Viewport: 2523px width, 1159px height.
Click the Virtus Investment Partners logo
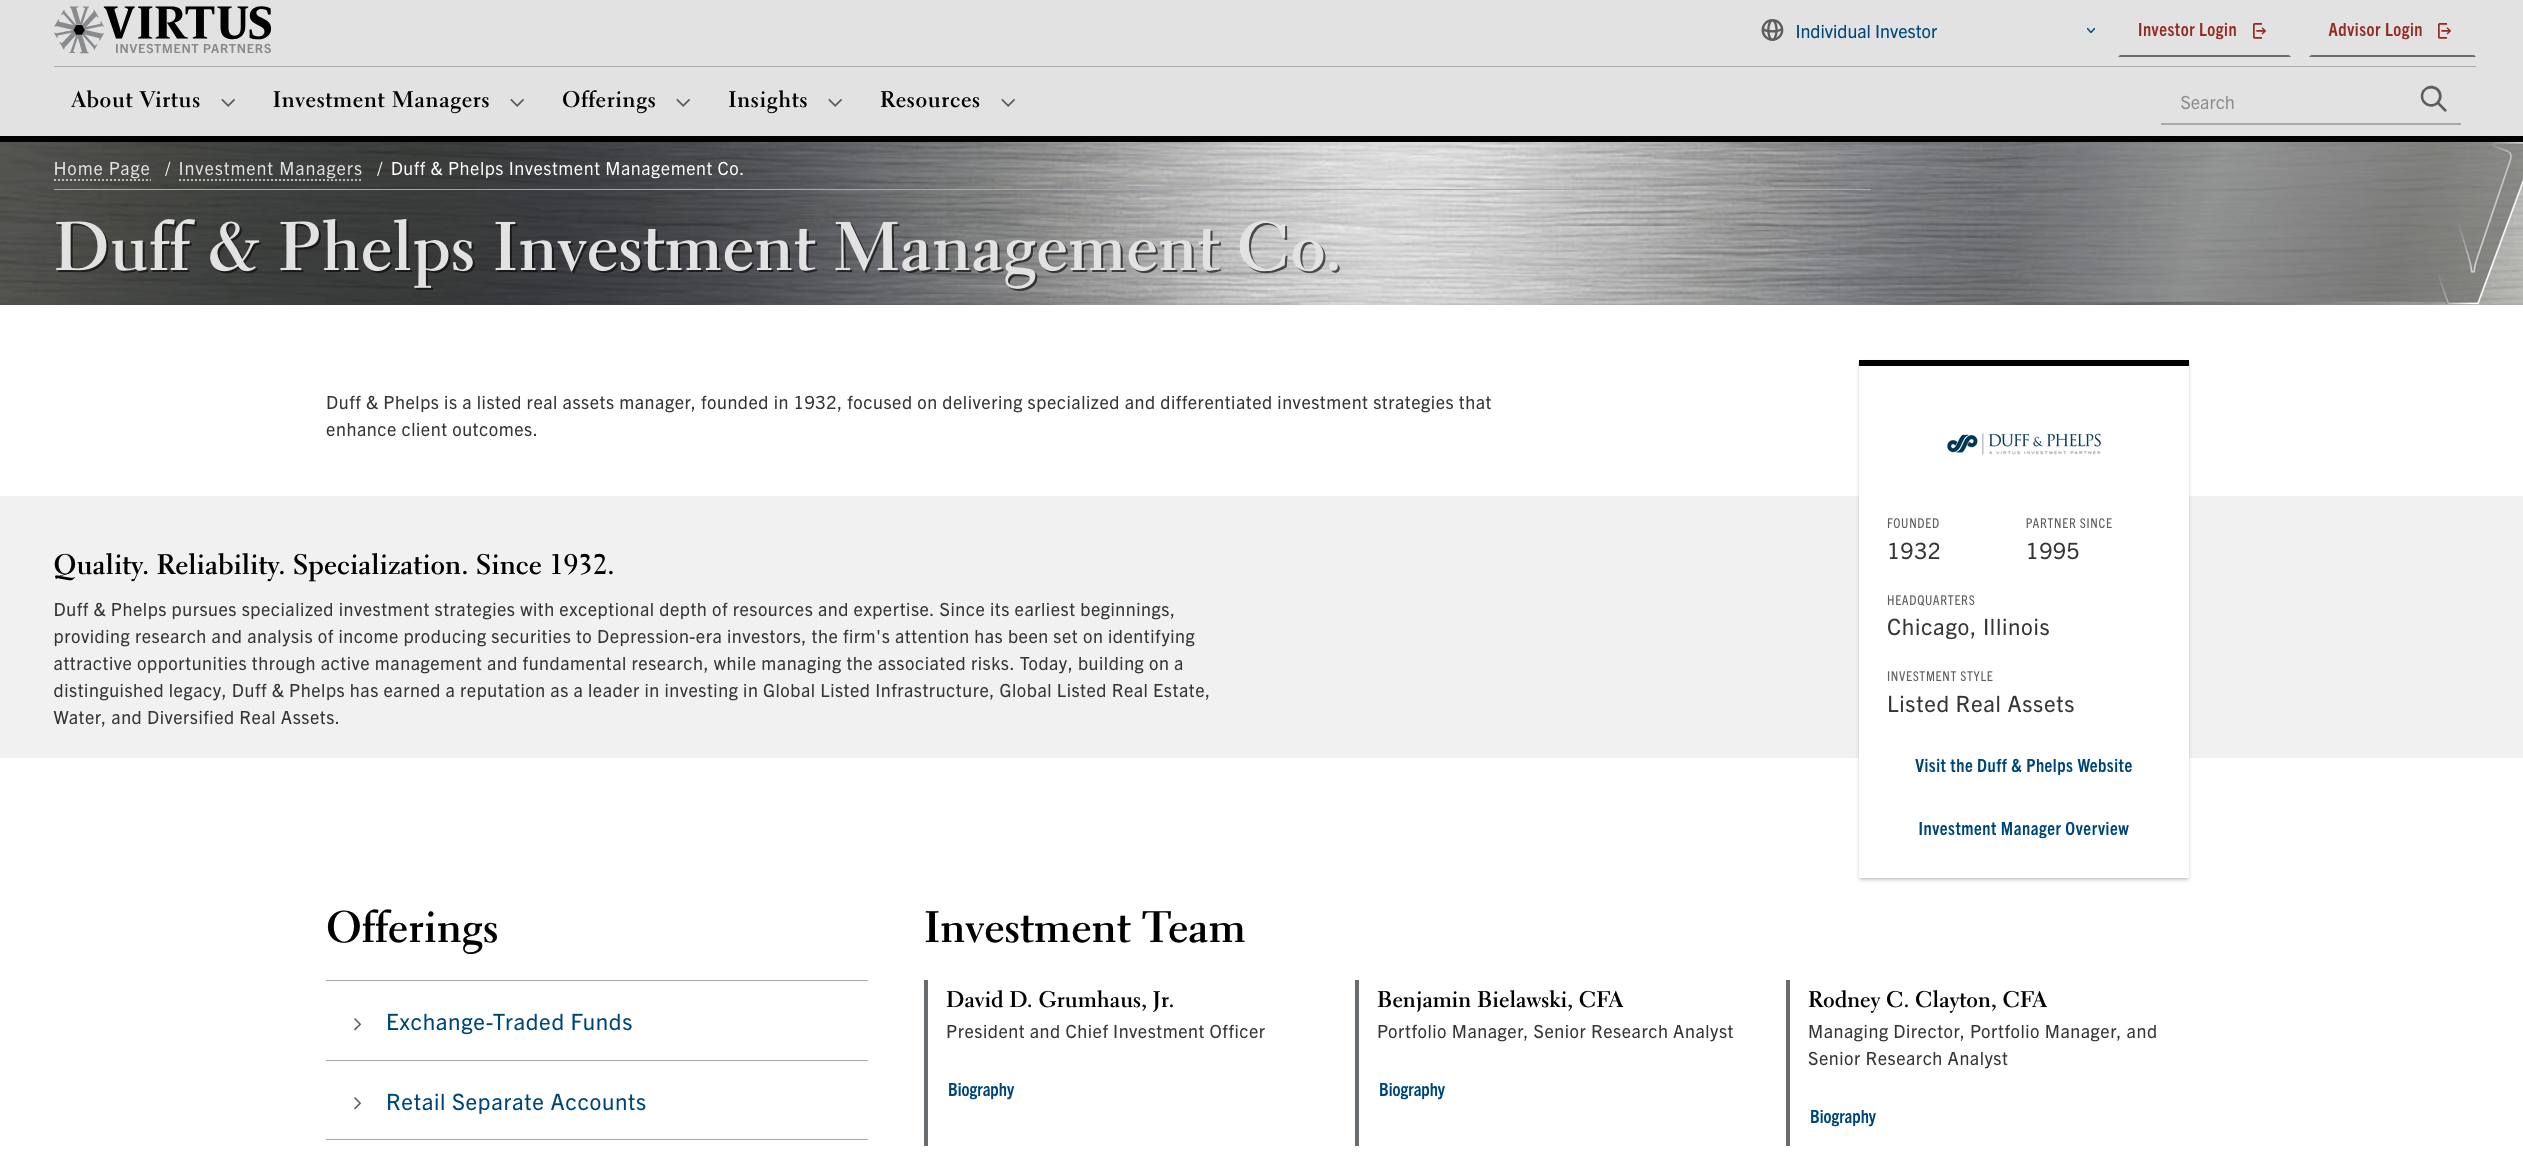click(163, 29)
